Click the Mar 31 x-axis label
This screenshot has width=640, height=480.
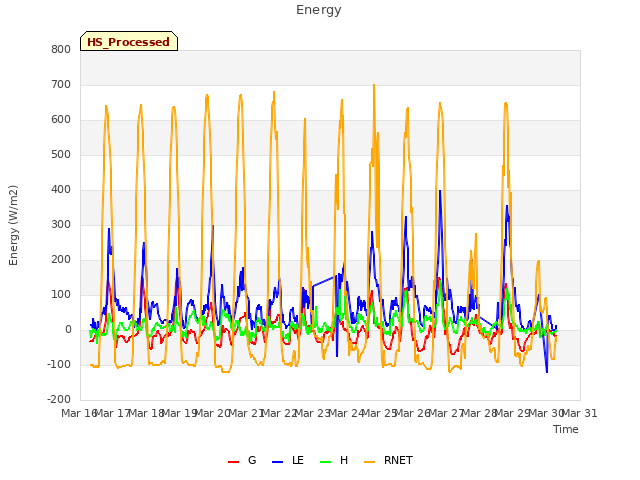click(x=580, y=413)
